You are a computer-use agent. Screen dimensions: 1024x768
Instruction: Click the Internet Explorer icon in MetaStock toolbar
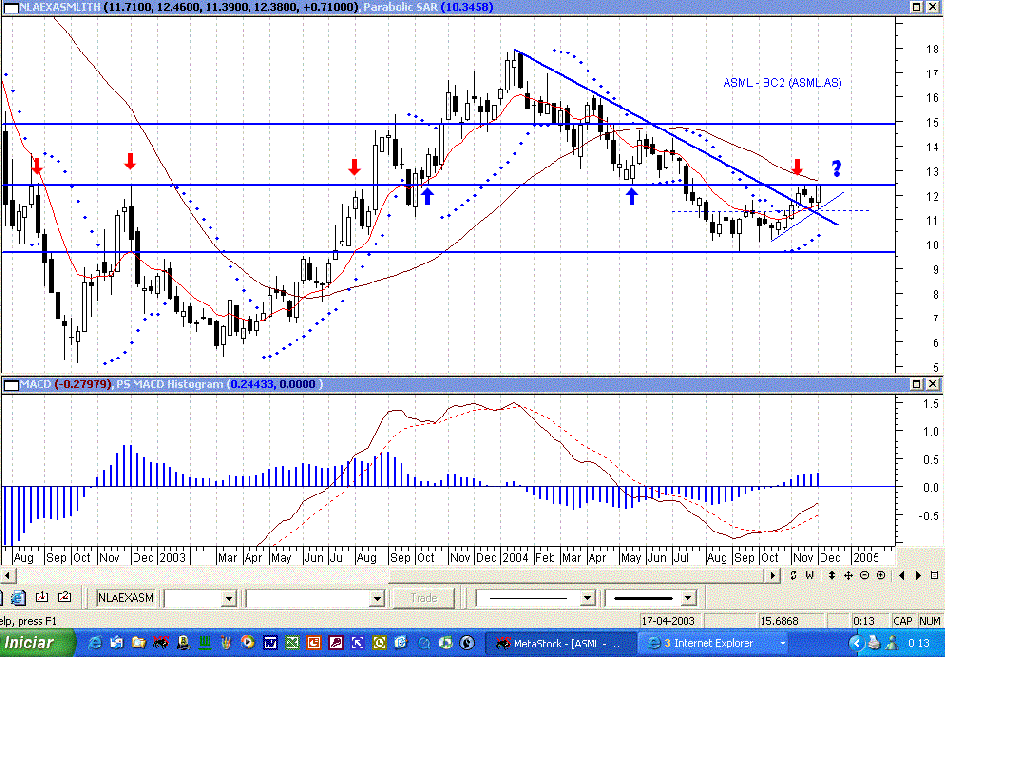click(x=18, y=597)
